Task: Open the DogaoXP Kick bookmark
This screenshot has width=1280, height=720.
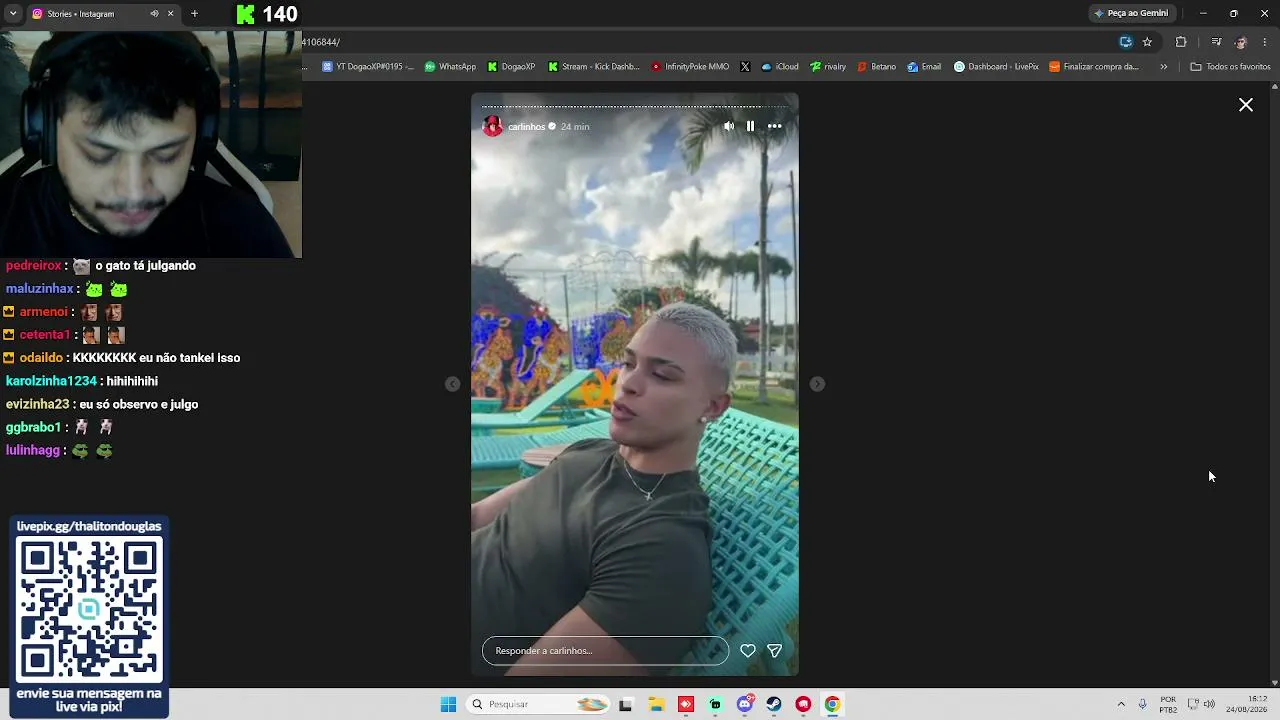Action: [511, 67]
